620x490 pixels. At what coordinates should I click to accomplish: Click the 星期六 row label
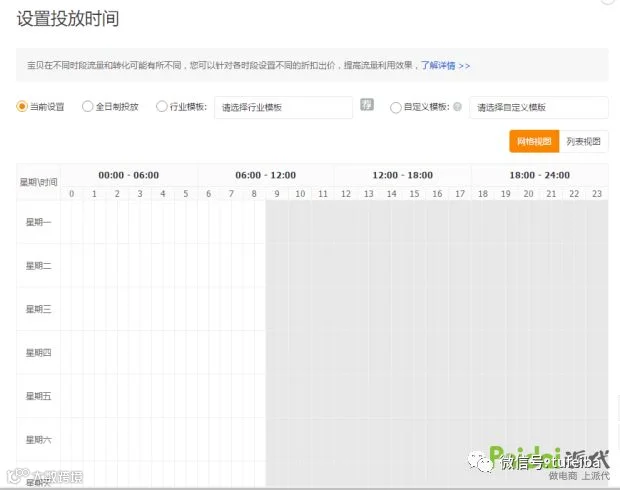coord(38,439)
